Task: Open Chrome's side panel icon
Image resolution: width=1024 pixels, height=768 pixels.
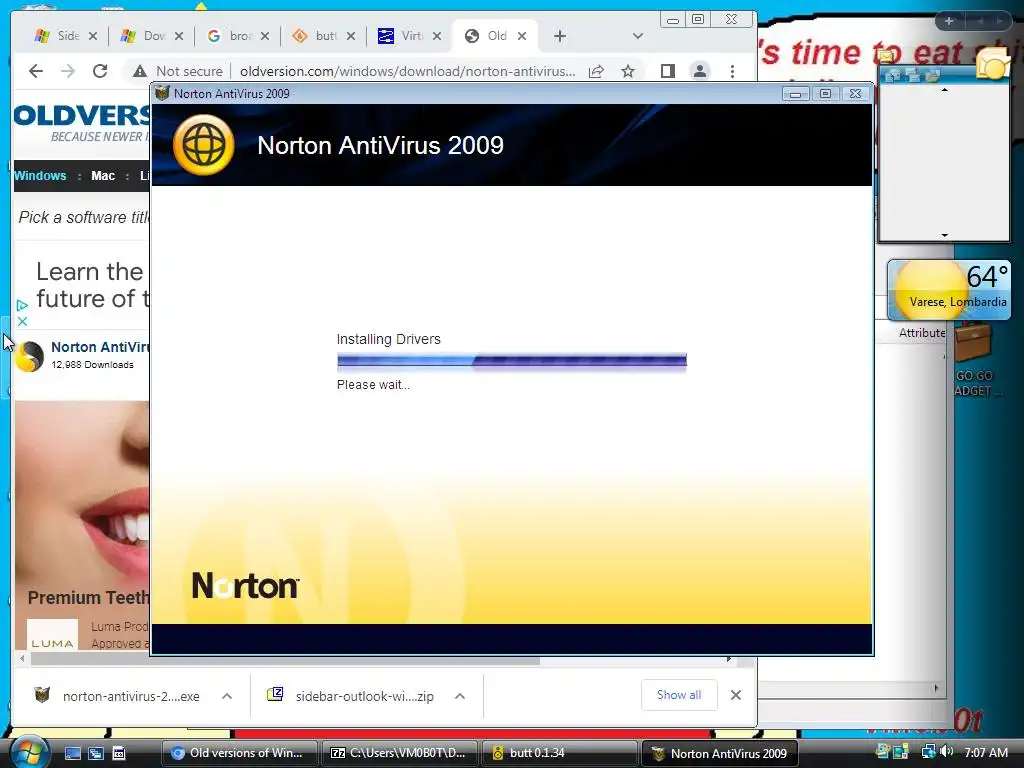Action: [667, 71]
